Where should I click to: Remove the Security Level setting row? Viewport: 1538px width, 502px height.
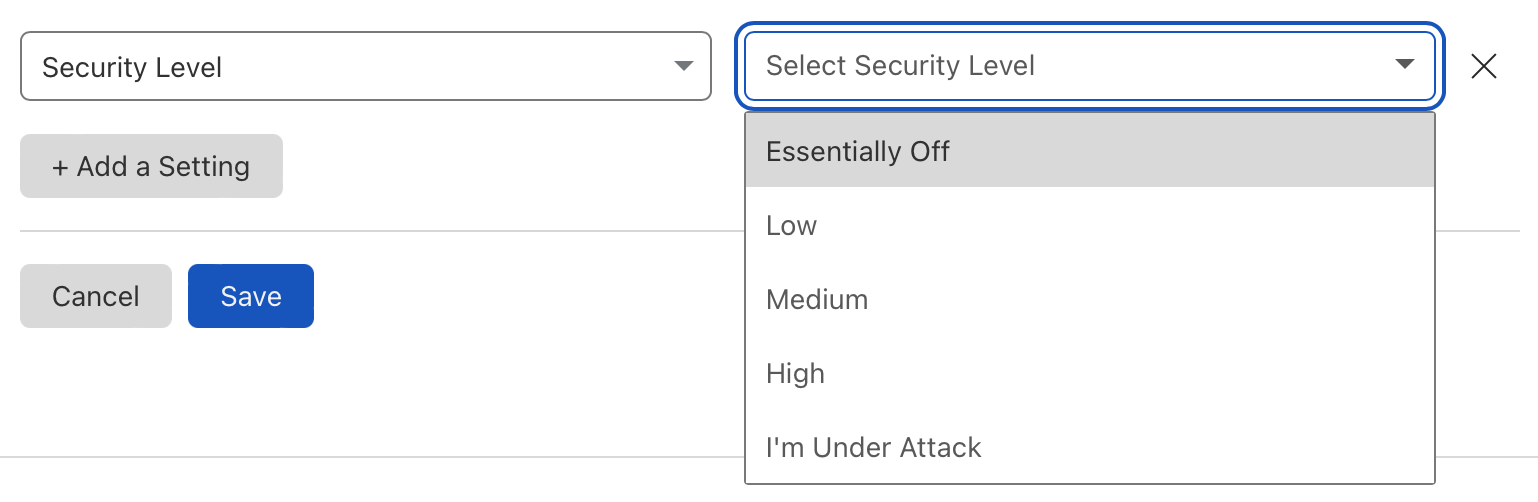[x=1484, y=67]
